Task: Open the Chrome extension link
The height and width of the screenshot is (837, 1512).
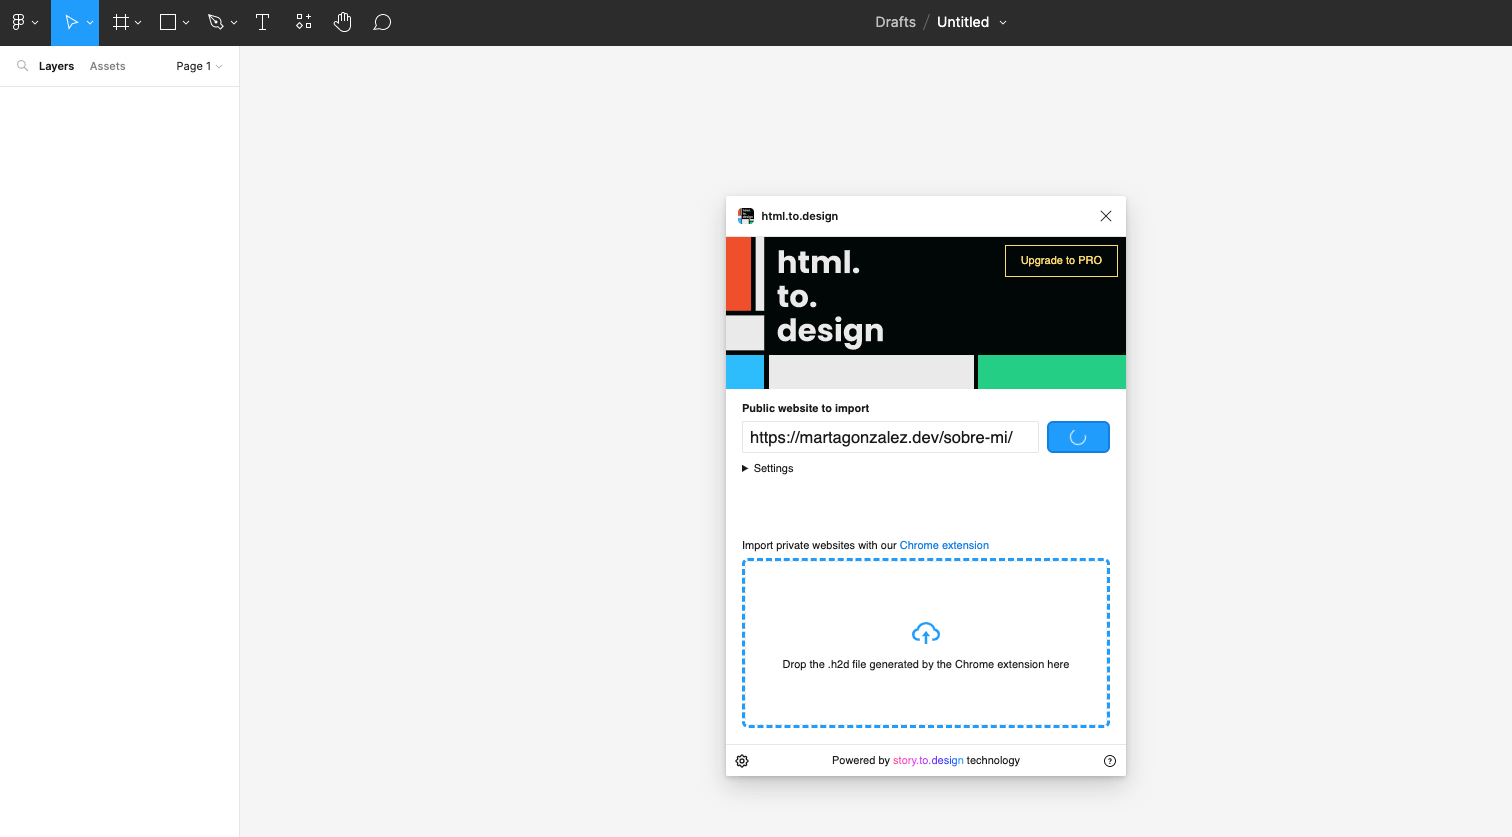Action: 944,545
